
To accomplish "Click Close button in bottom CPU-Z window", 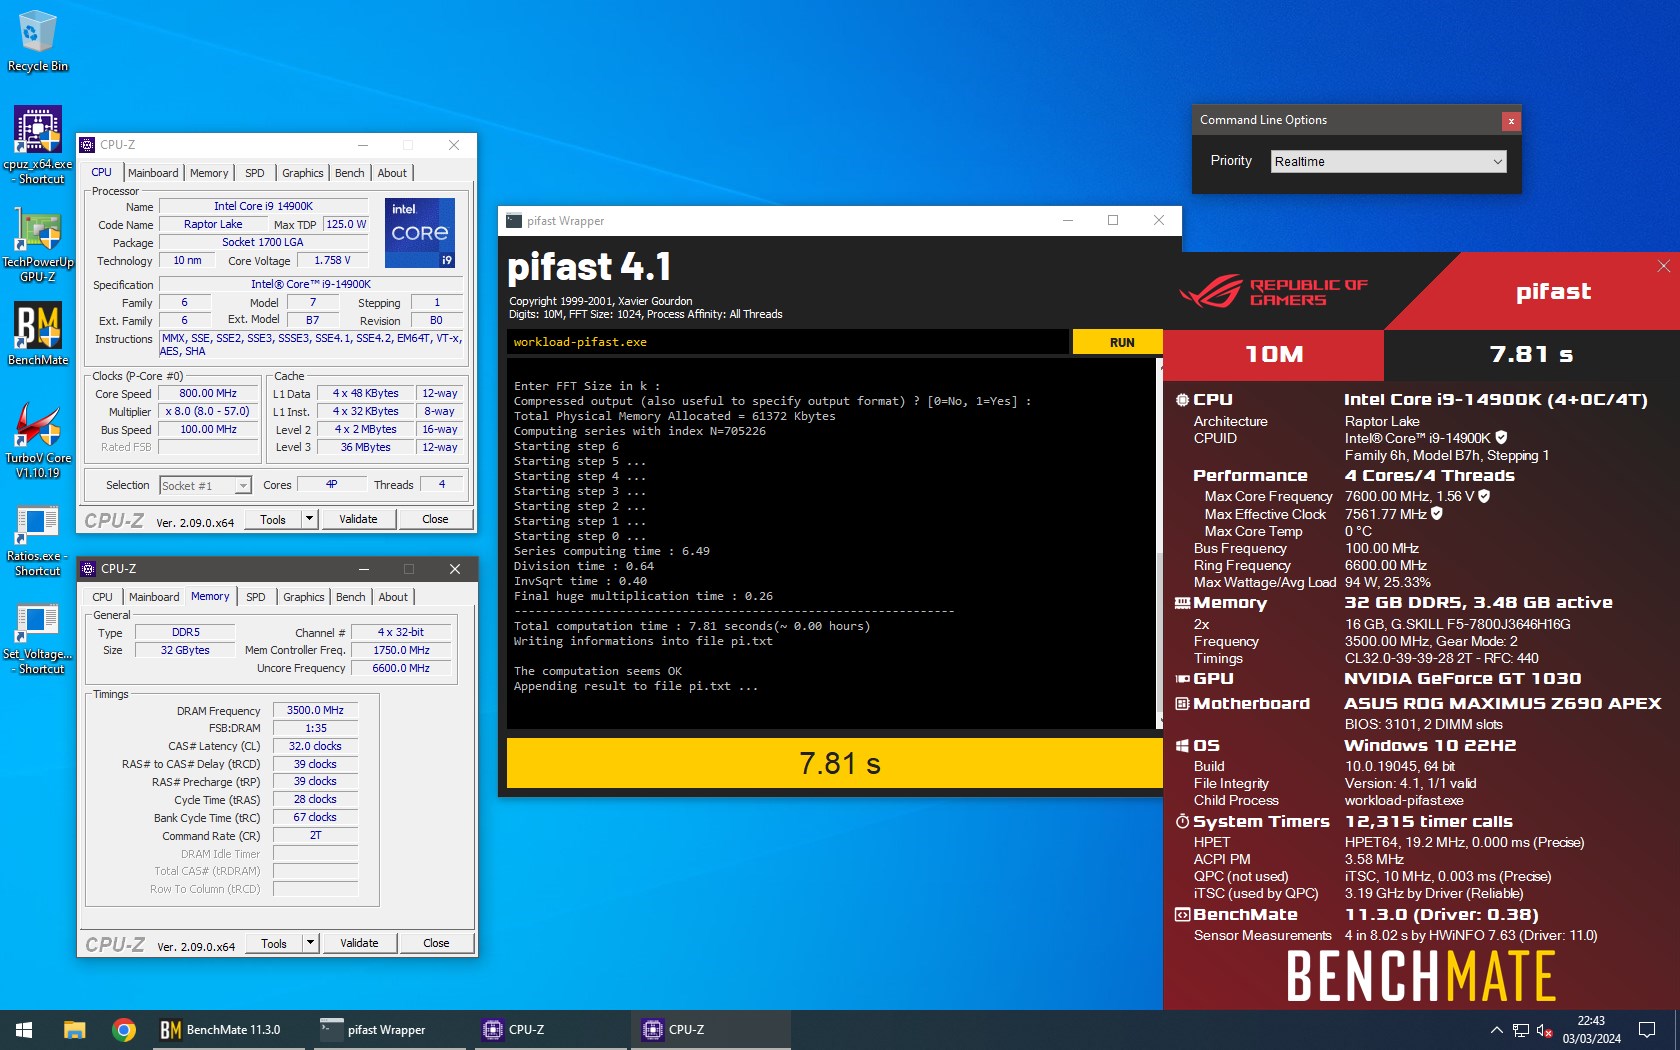I will click(x=436, y=943).
